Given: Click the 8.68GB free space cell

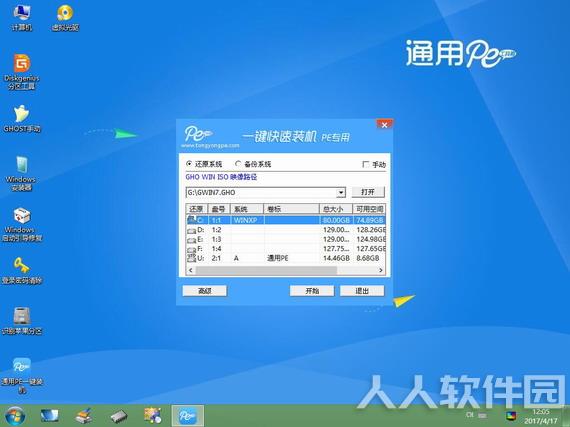Looking at the screenshot, I should (368, 258).
